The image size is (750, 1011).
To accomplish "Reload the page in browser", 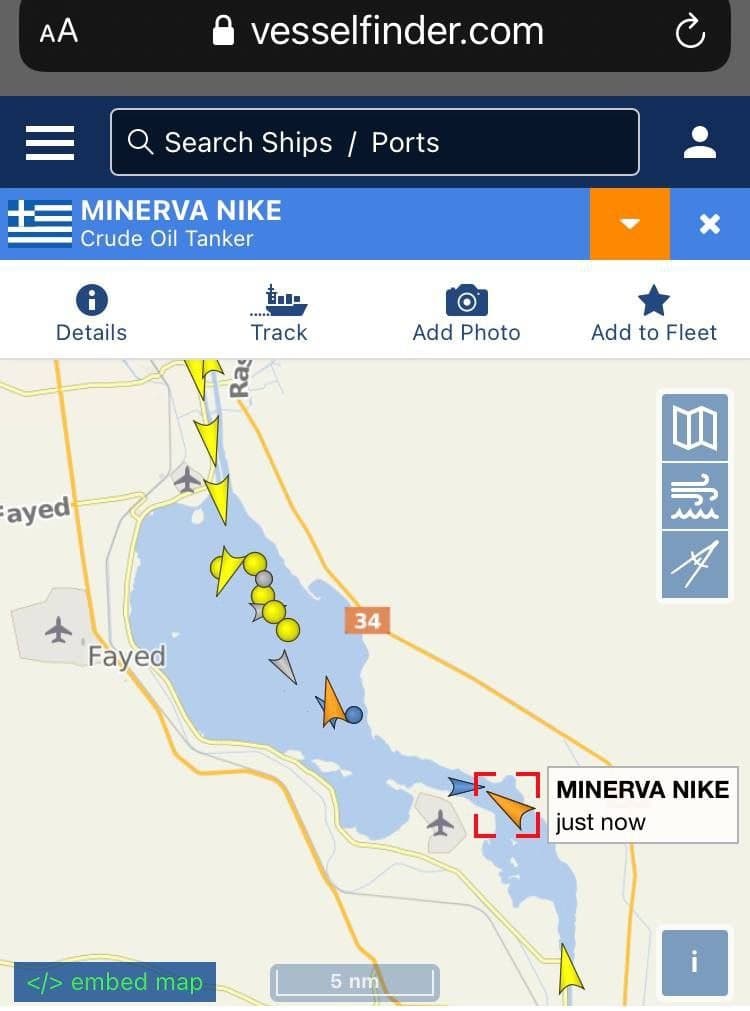I will coord(690,32).
